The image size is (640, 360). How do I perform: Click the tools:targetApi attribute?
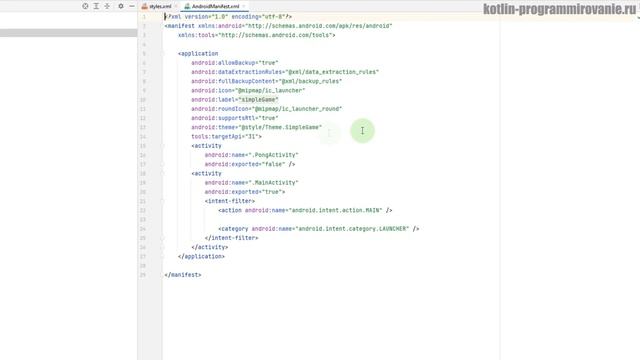pos(225,136)
